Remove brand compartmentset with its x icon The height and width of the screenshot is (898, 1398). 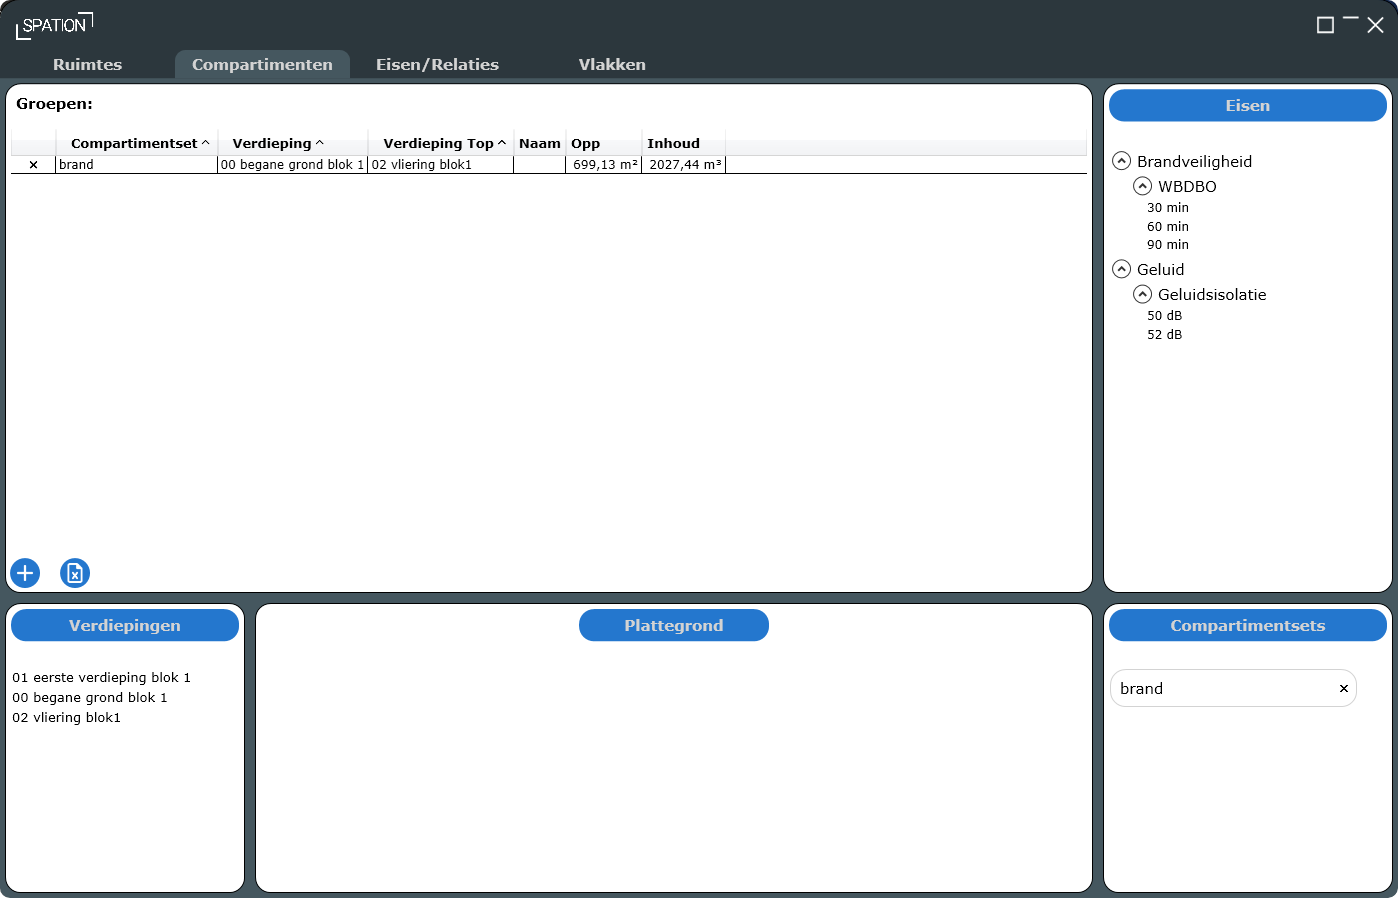click(x=1344, y=688)
